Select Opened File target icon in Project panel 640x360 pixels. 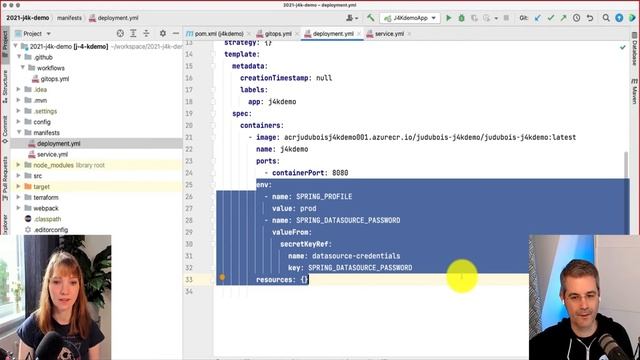120,33
